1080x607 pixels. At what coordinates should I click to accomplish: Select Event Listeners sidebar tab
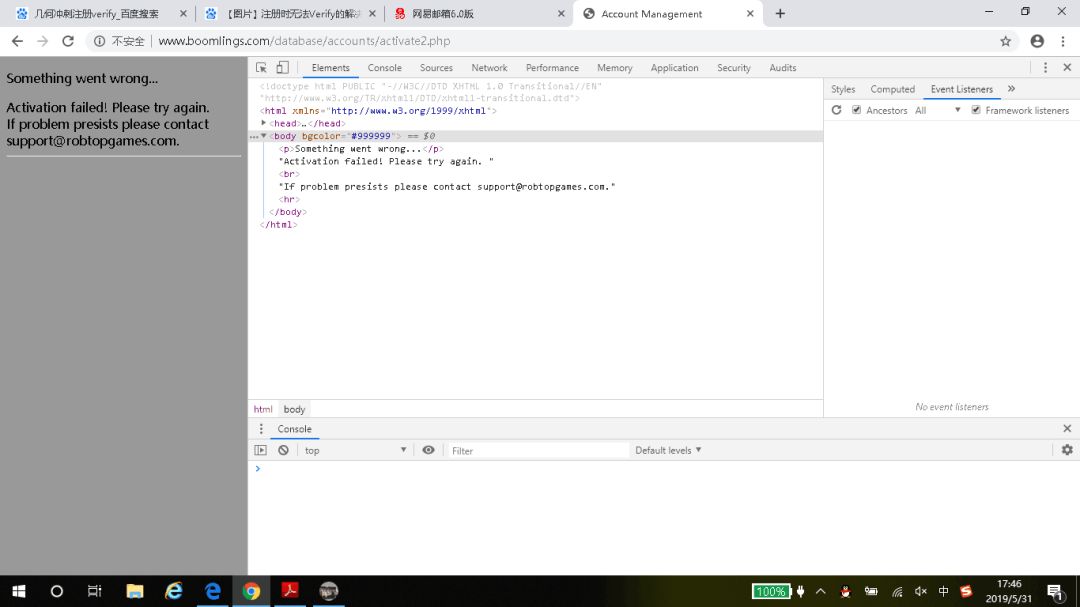pos(962,89)
